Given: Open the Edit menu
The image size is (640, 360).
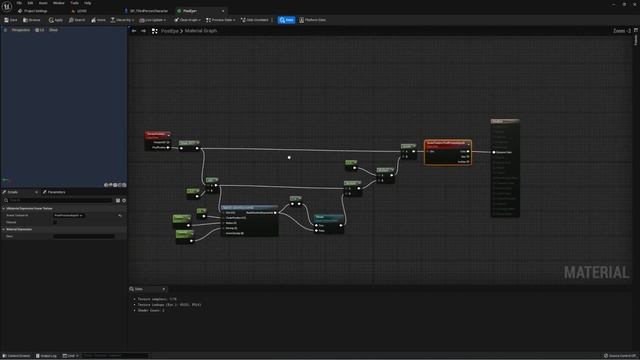Looking at the screenshot, I should (30, 3).
